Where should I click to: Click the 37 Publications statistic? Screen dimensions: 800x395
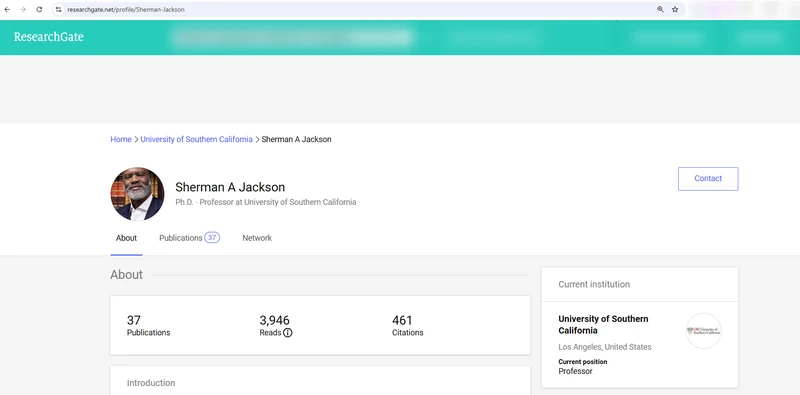tap(148, 326)
